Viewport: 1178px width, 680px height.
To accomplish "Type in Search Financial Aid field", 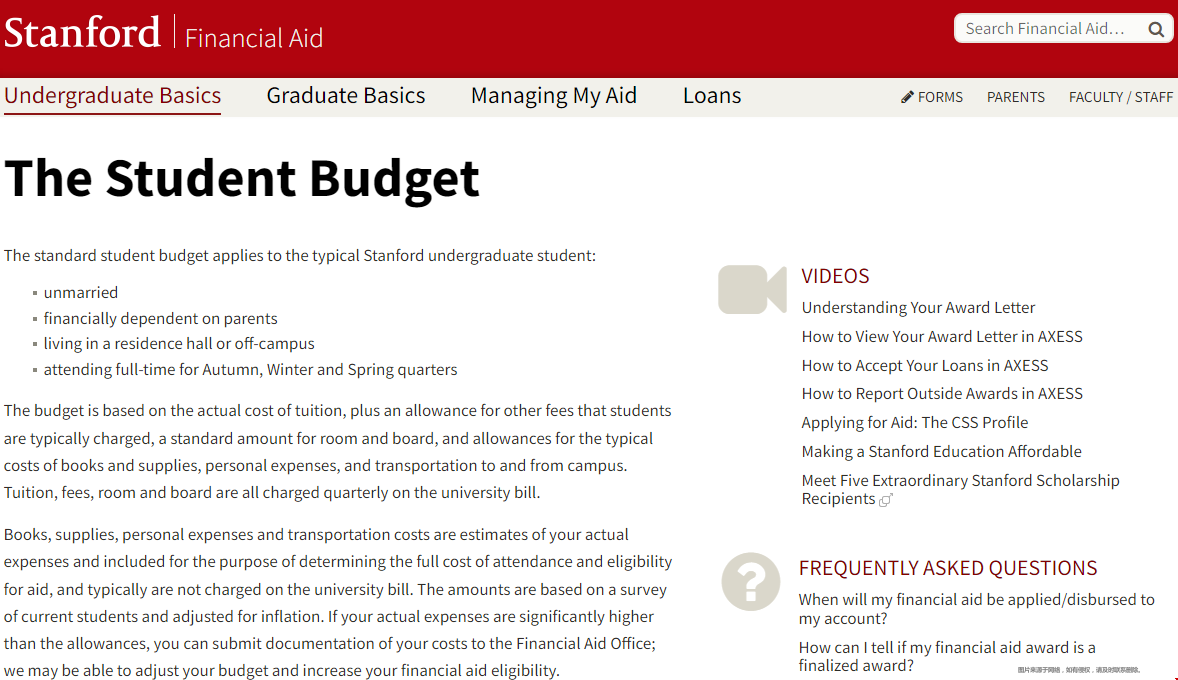I will click(1045, 29).
